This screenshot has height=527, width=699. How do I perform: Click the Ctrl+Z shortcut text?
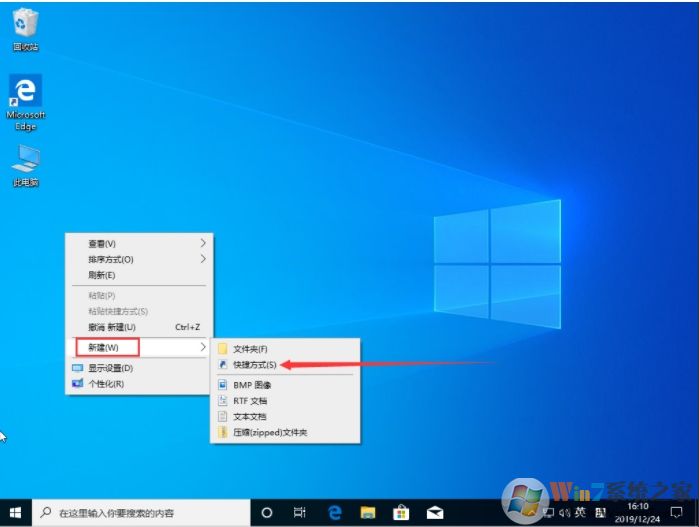[187, 327]
